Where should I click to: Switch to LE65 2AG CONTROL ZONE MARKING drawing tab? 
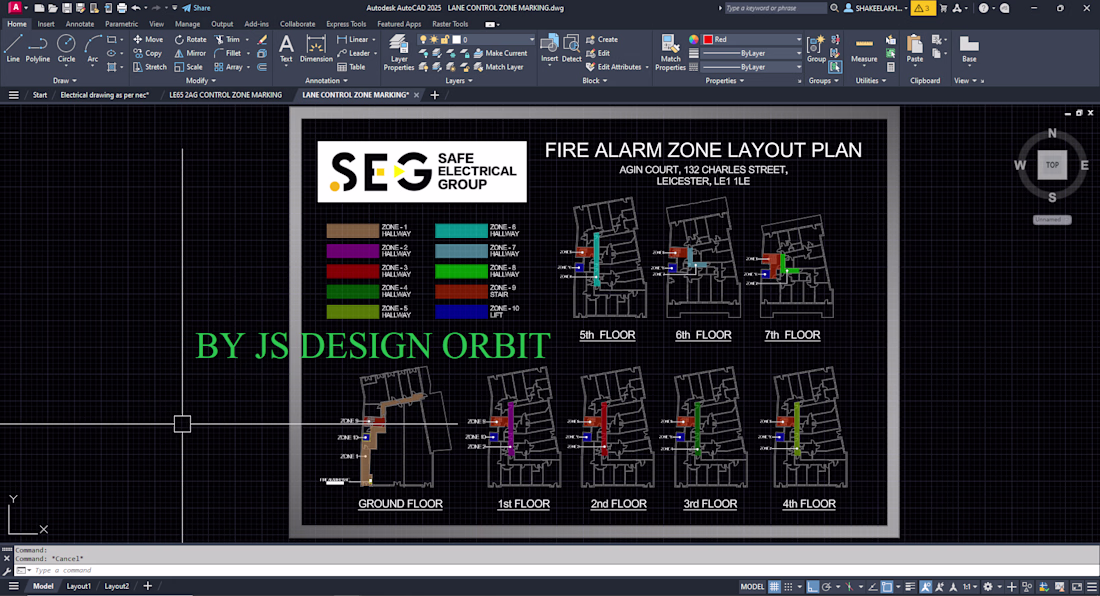[x=225, y=95]
